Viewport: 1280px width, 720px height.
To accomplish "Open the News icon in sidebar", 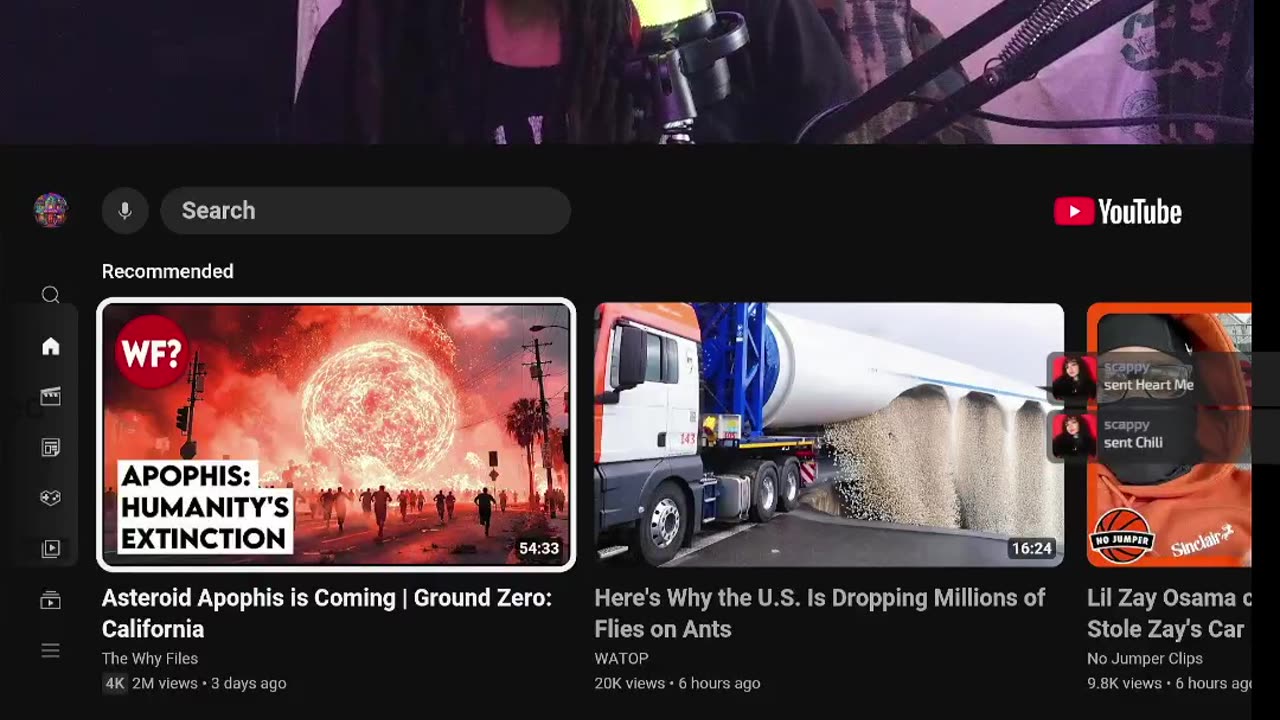I will pyautogui.click(x=51, y=448).
